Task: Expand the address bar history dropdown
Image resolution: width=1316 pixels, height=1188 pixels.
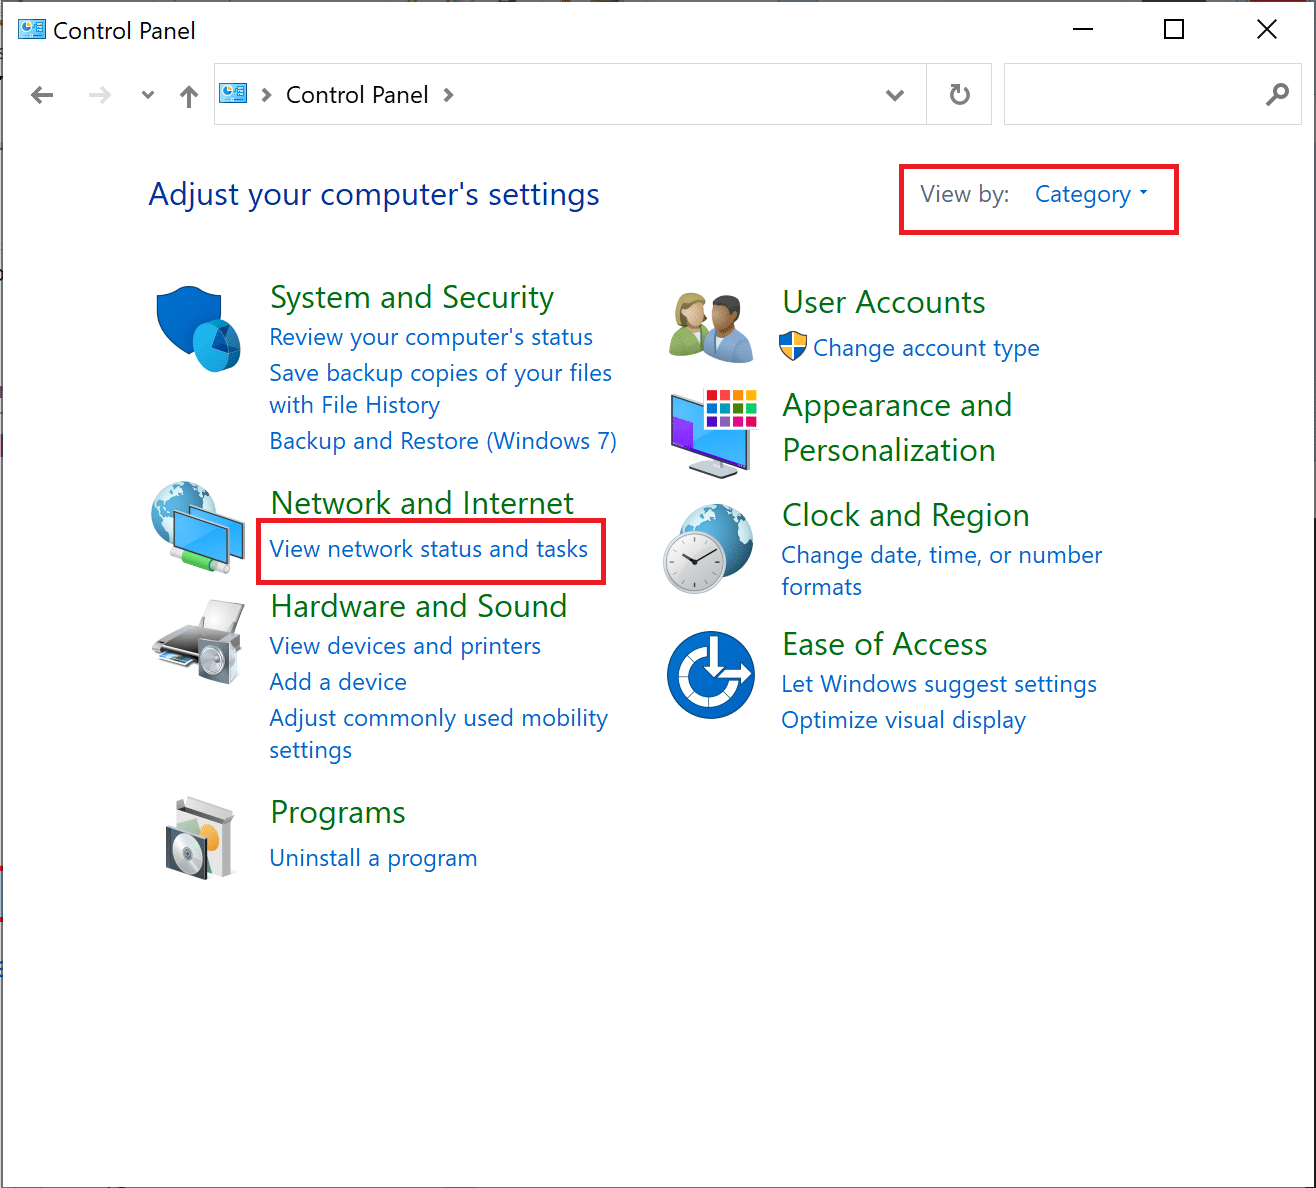Action: (x=895, y=95)
